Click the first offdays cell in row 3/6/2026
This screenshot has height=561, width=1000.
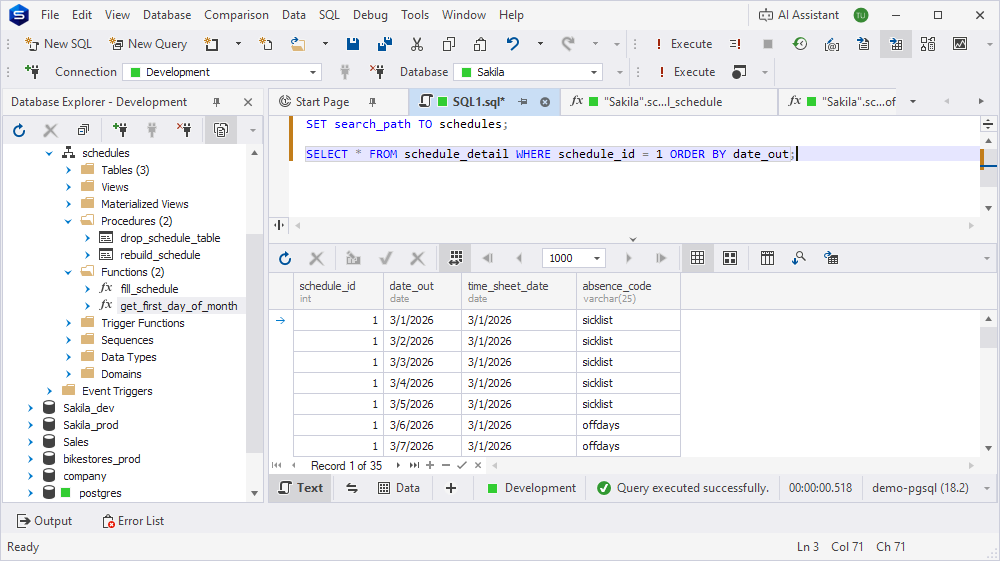coord(628,425)
